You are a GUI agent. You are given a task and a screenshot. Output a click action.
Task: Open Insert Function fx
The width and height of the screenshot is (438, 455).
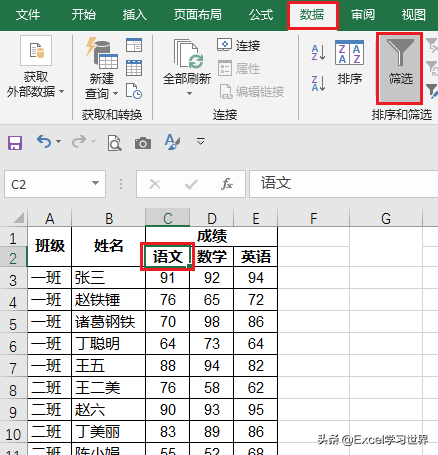(227, 184)
